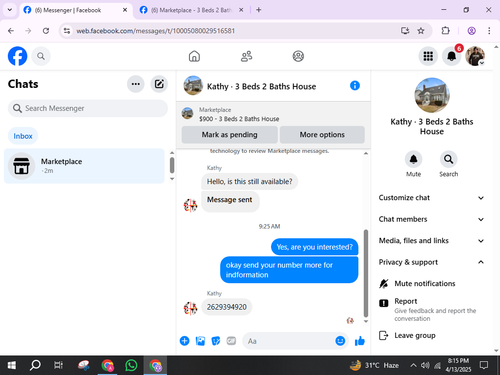Image resolution: width=500 pixels, height=375 pixels.
Task: Select the Inbox filter tab
Action: click(x=23, y=136)
